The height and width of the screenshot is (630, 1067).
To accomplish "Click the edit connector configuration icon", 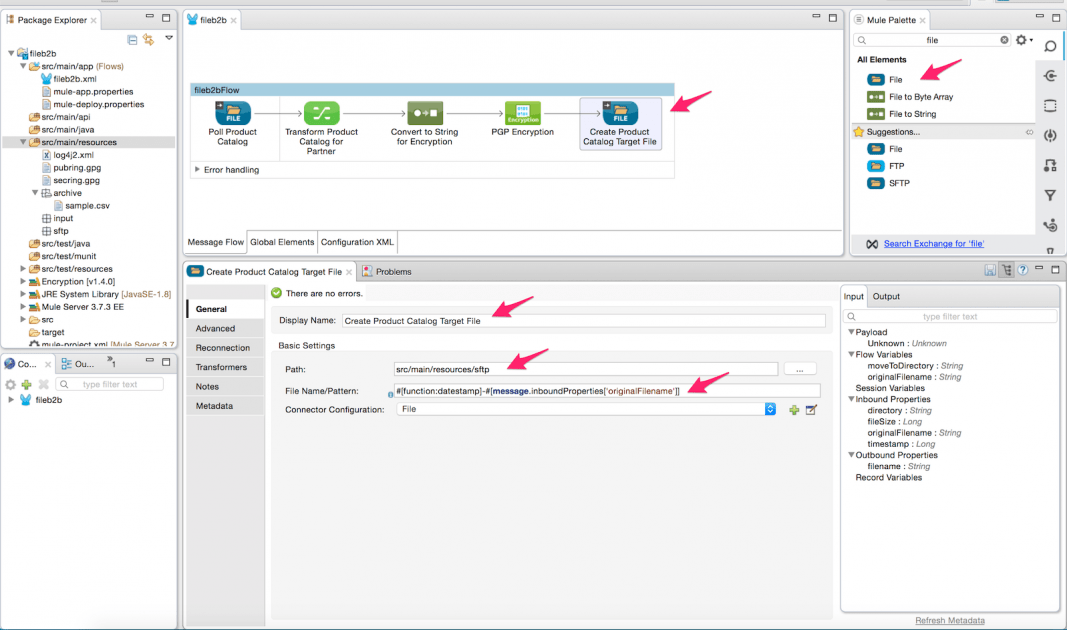I will click(x=813, y=409).
